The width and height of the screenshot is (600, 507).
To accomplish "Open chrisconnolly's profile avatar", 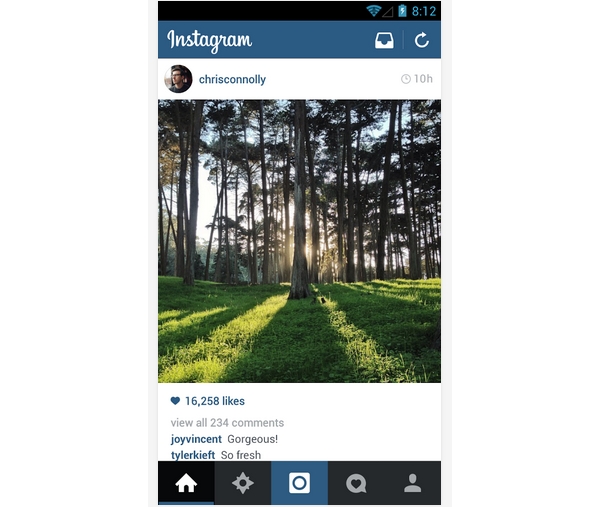I will [x=178, y=79].
